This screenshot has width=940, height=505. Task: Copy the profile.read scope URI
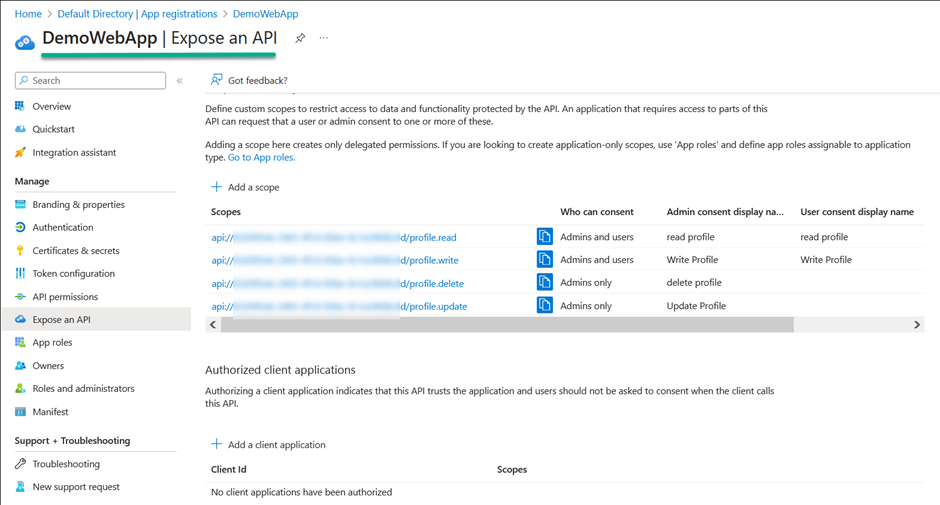[544, 236]
